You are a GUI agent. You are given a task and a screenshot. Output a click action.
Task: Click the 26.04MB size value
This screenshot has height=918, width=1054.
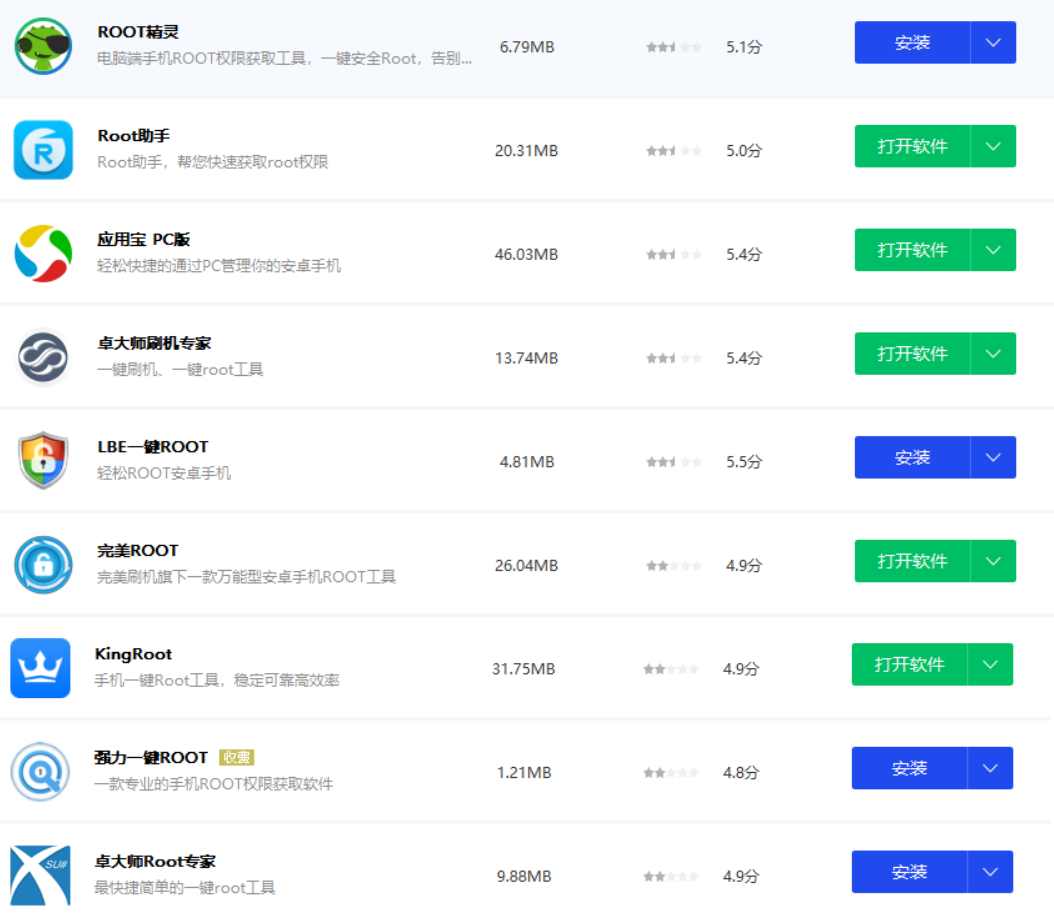[x=526, y=565]
